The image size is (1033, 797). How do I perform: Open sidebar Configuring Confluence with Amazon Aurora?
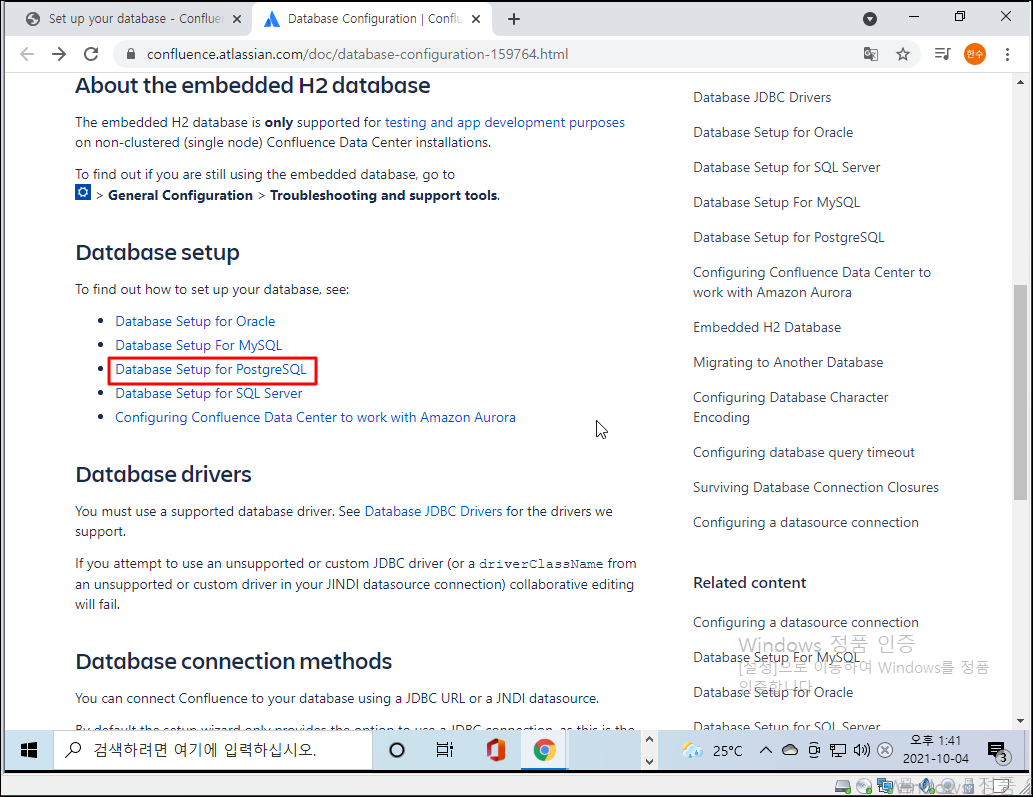tap(812, 283)
